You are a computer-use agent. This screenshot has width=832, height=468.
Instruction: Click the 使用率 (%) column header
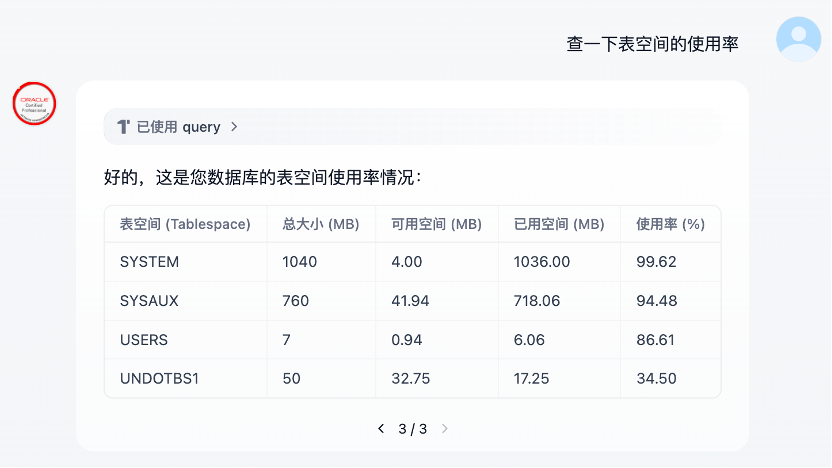[x=670, y=224]
